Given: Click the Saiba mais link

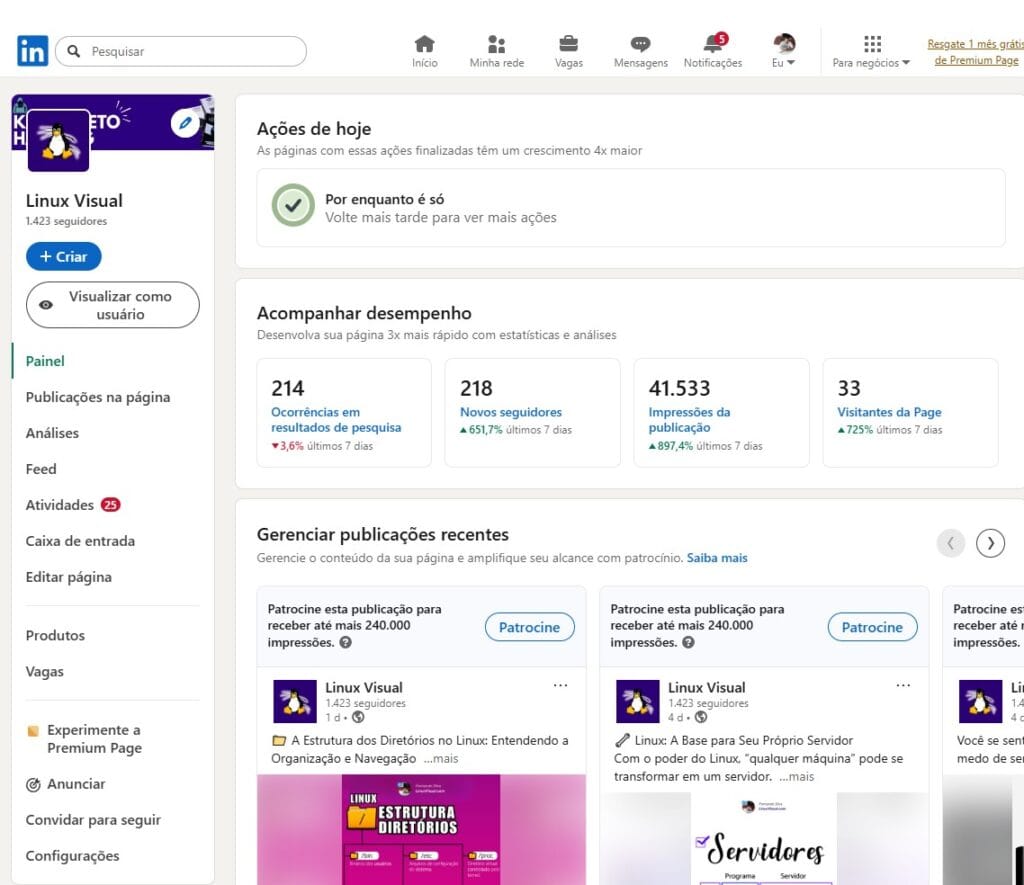Looking at the screenshot, I should (717, 558).
